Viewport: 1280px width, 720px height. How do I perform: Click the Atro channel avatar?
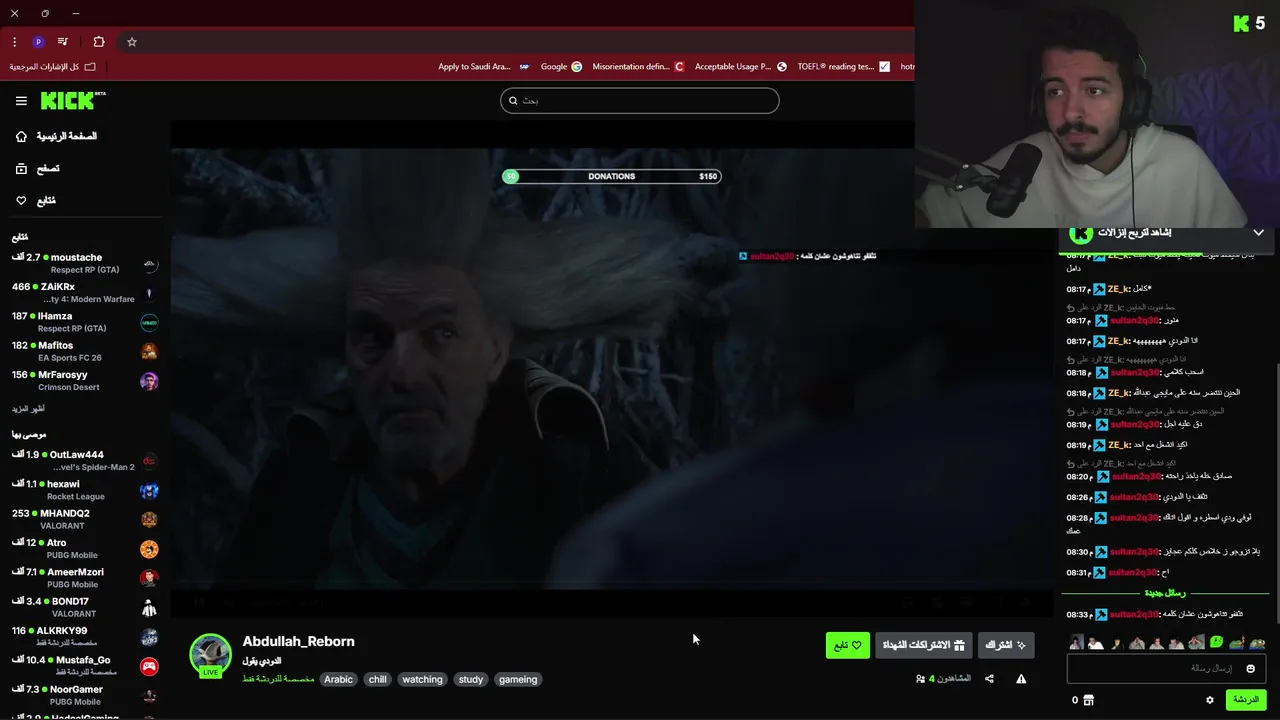[149, 549]
